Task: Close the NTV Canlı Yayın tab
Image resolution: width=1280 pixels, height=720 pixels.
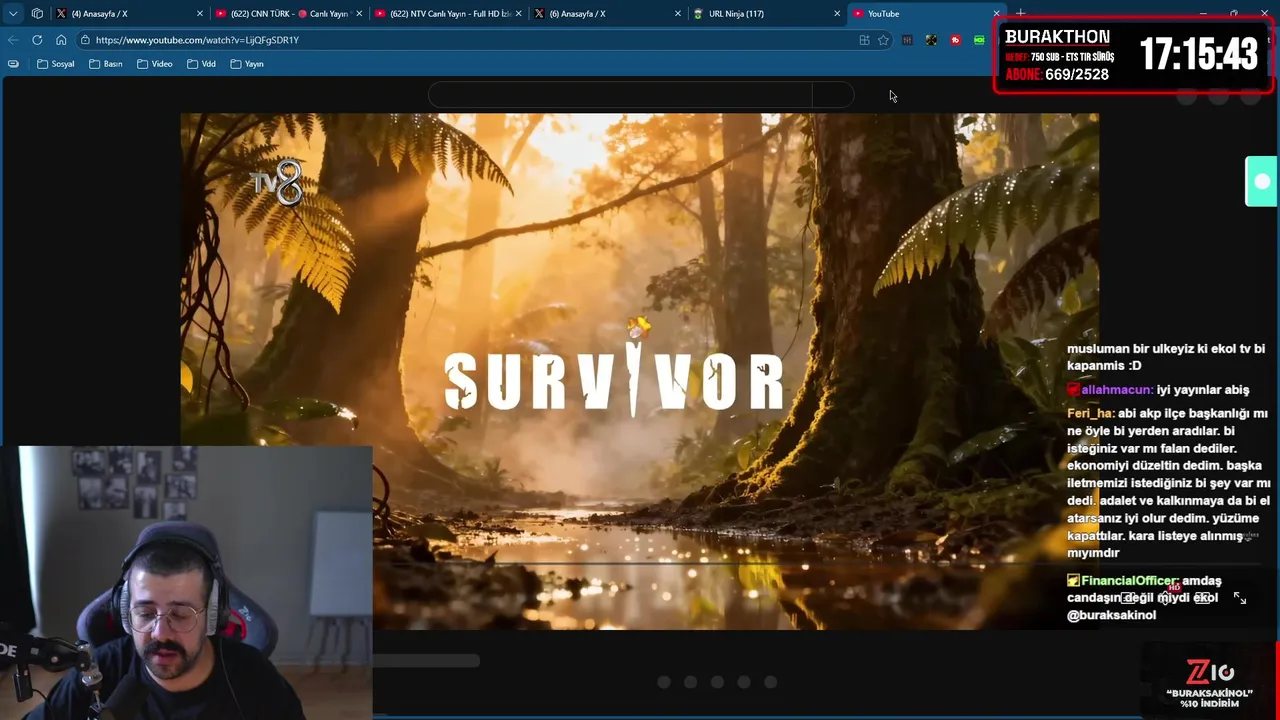Action: coord(518,14)
